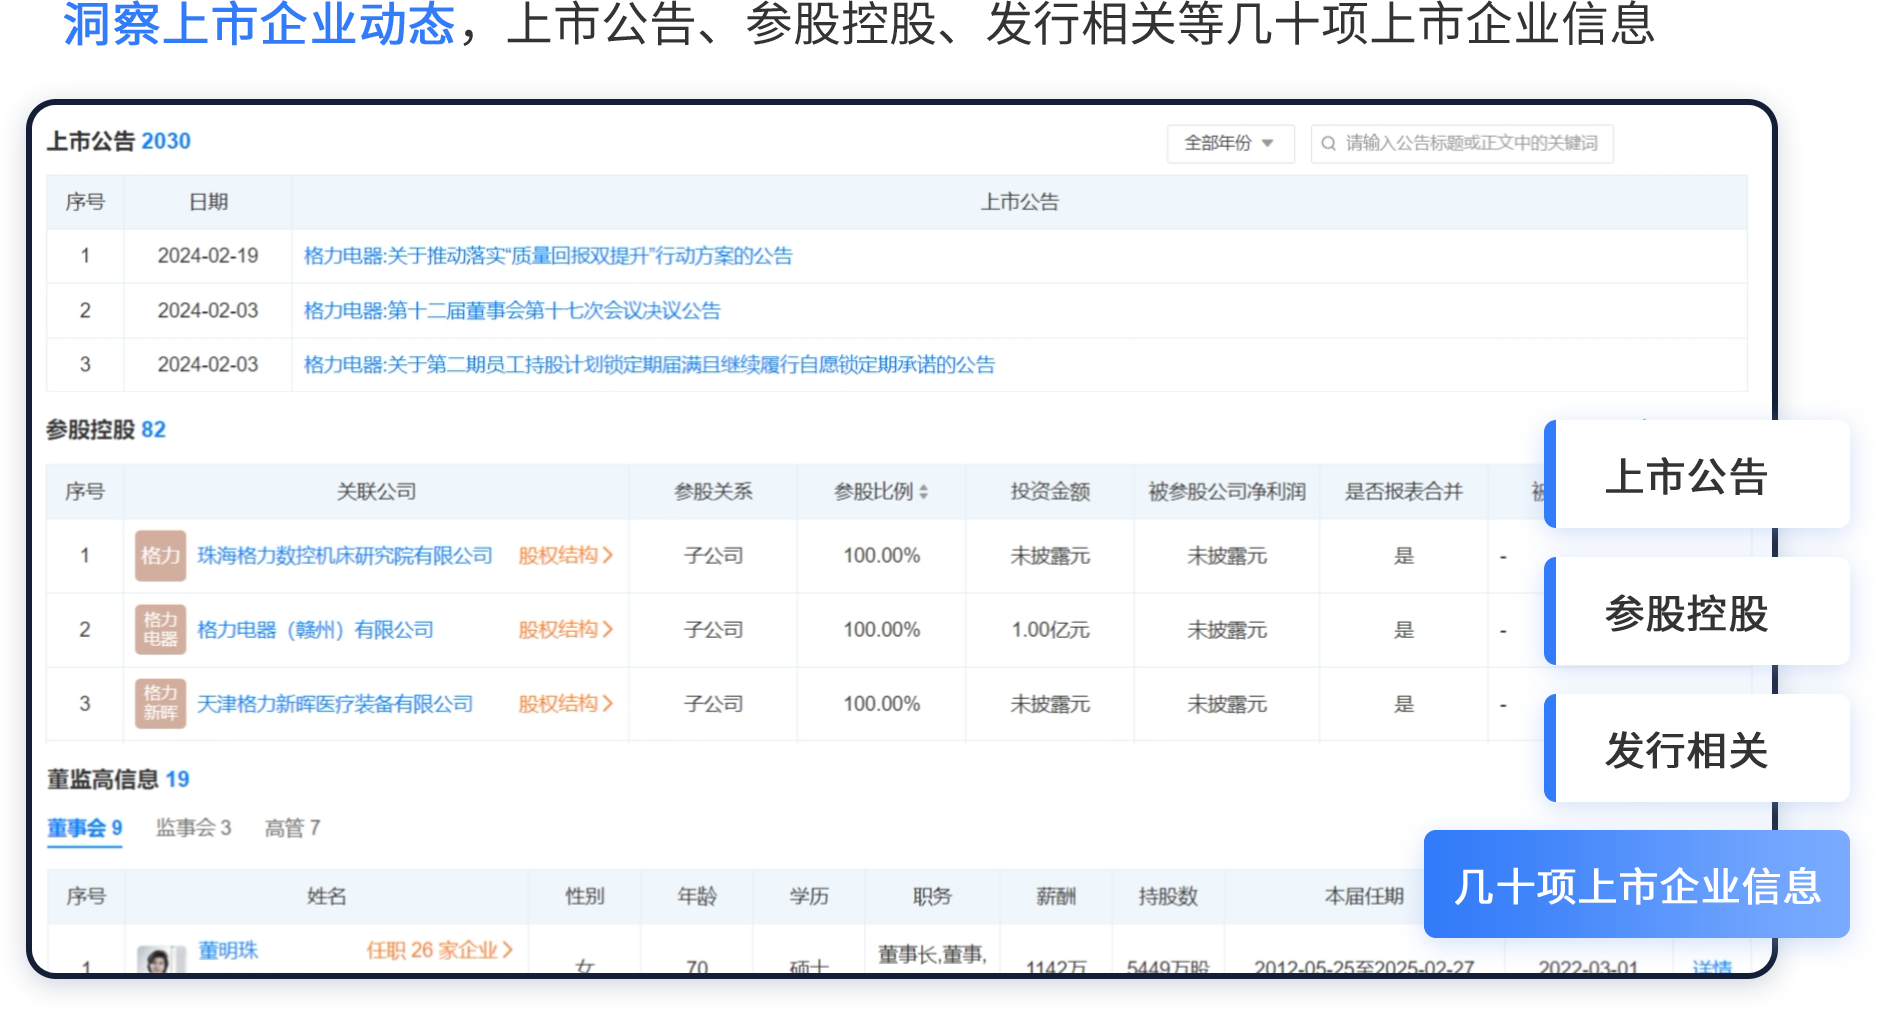Open 第十二届董事会第十七次会议决议公告 link
The image size is (1877, 1011).
point(512,311)
